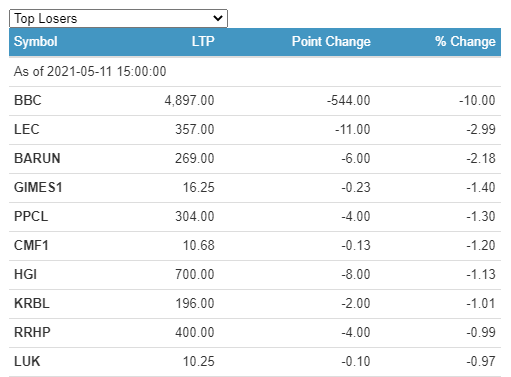Click the KRBL symbol
The height and width of the screenshot is (377, 511).
tap(32, 303)
